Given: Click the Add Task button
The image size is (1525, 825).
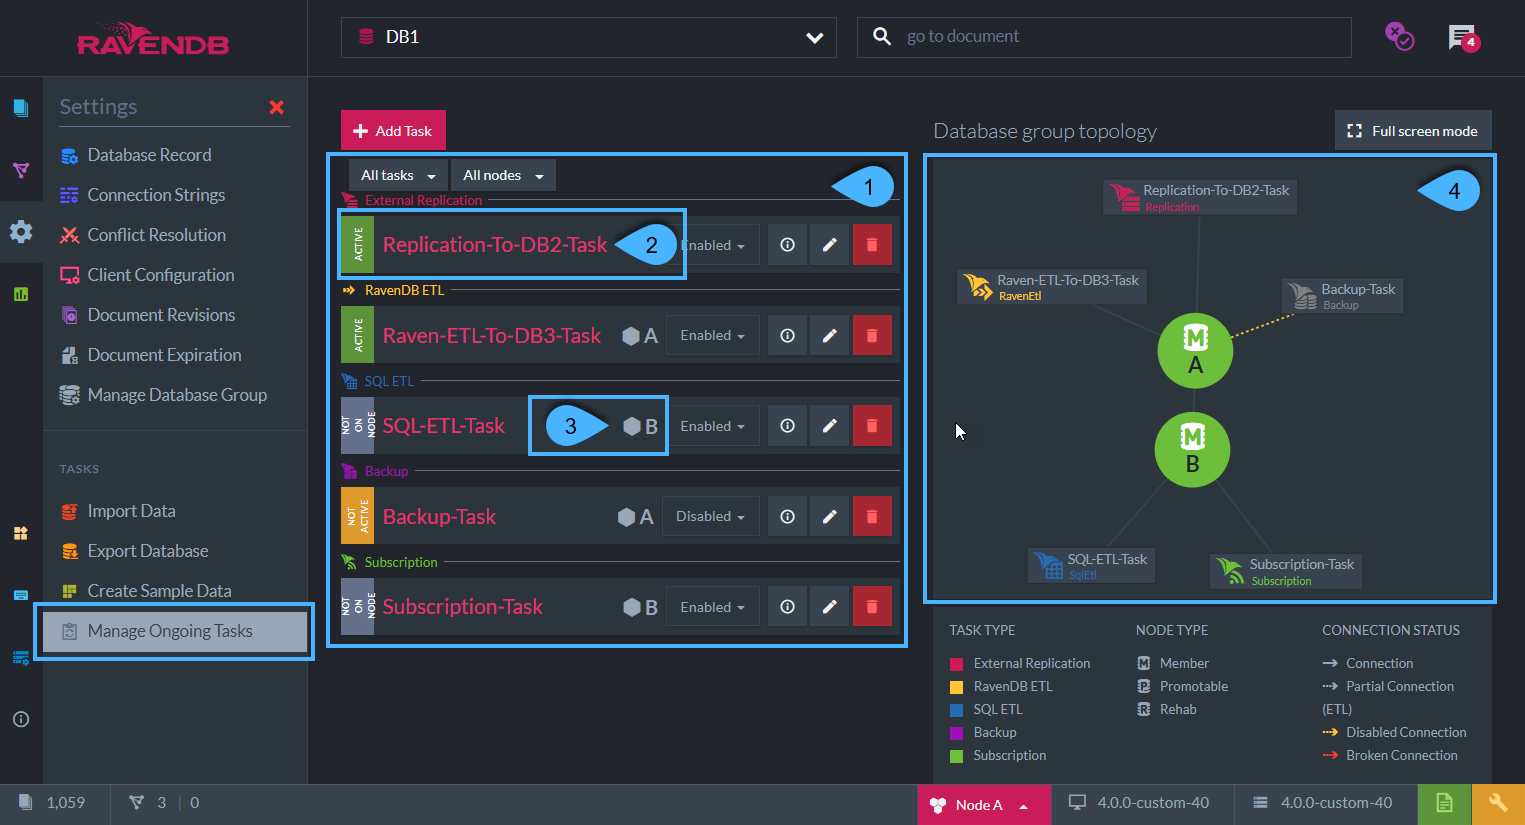Looking at the screenshot, I should pos(393,131).
